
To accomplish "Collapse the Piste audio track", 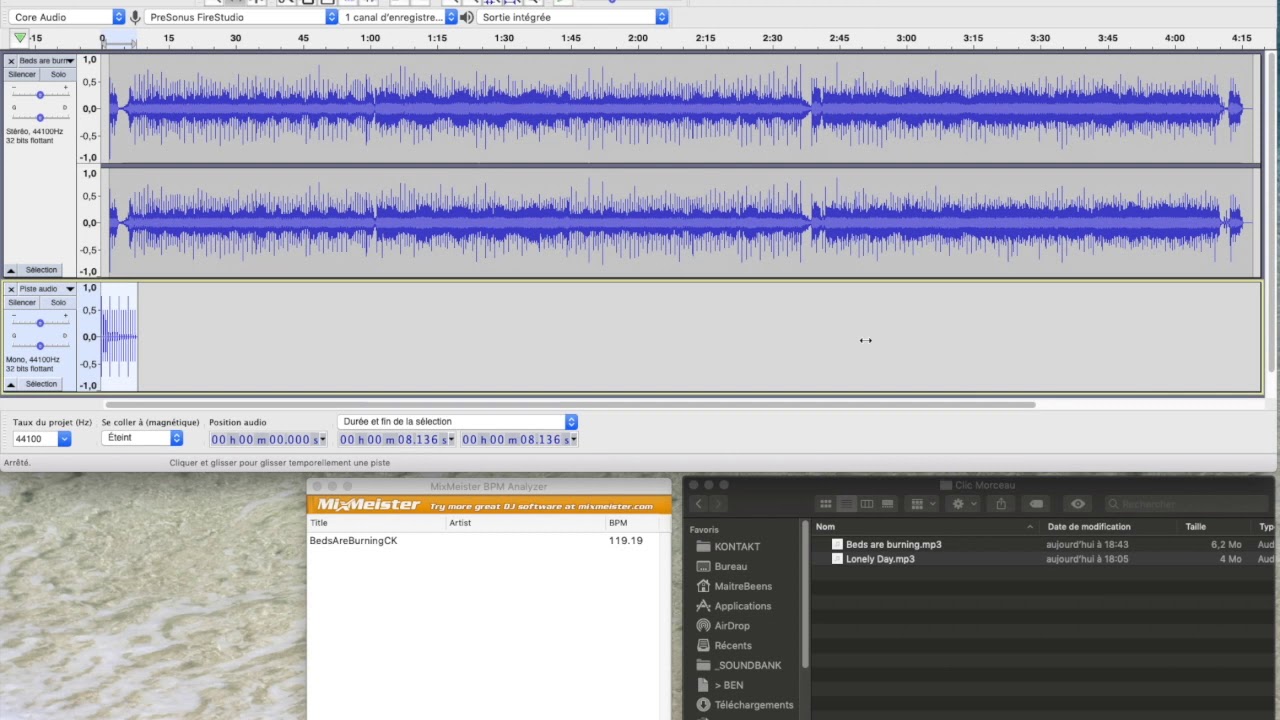I will coord(11,384).
